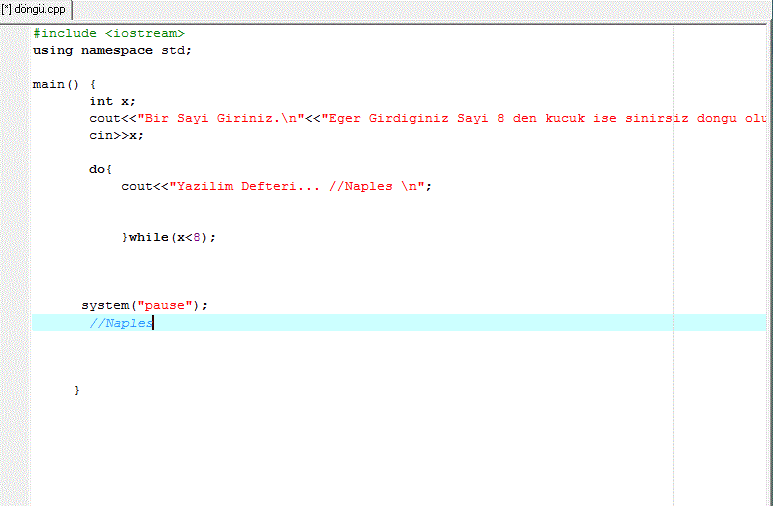Image resolution: width=773 pixels, height=506 pixels.
Task: Place cursor on using namespace std line
Action: (112, 50)
